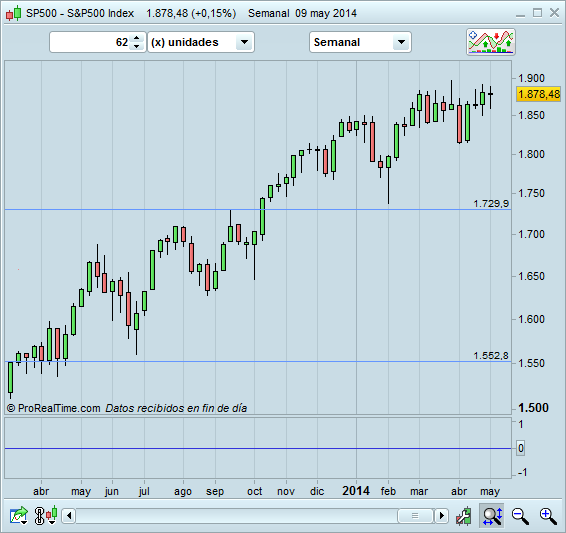Click the yellow 1.878,48 current price label
Viewport: 566px width, 533px height.
point(539,94)
